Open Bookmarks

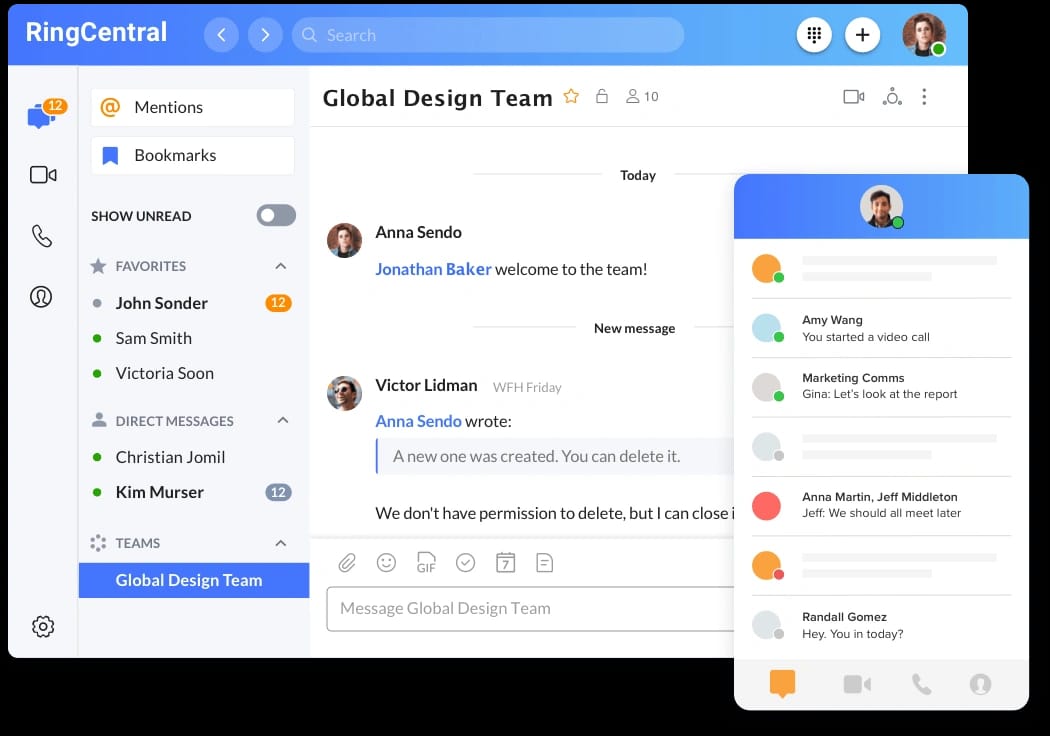(x=193, y=155)
